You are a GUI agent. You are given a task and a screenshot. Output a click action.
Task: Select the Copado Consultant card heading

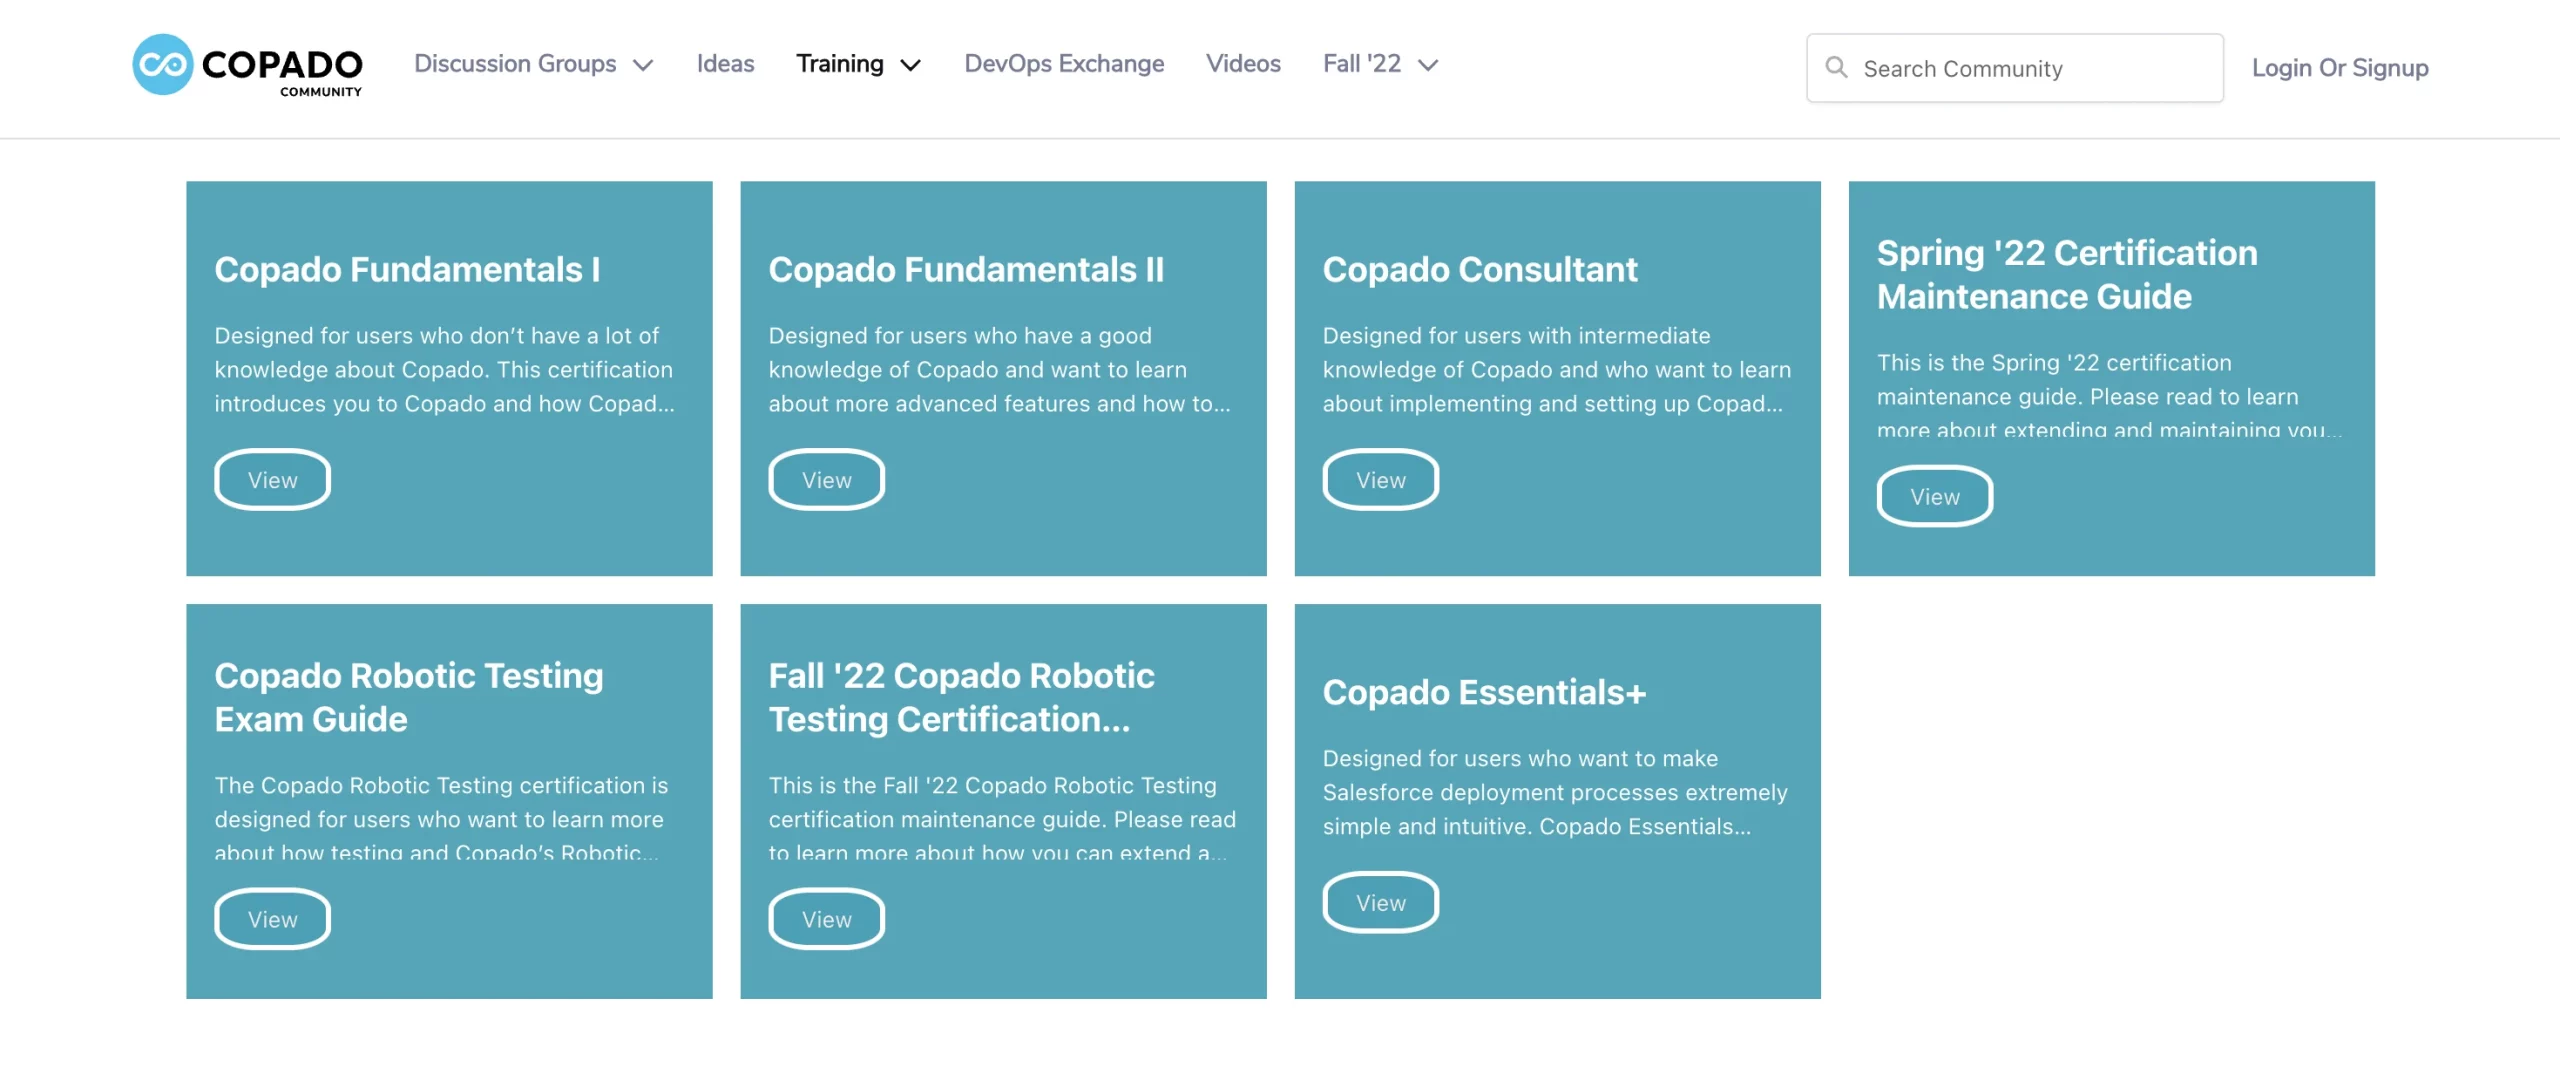click(x=1480, y=269)
